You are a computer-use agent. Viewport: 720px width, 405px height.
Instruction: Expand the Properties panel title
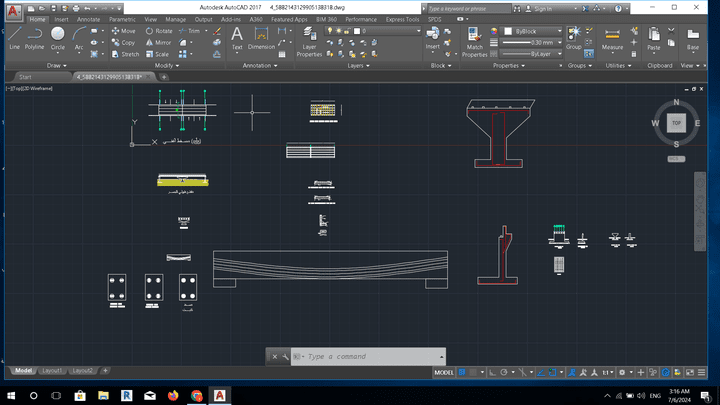click(x=509, y=66)
